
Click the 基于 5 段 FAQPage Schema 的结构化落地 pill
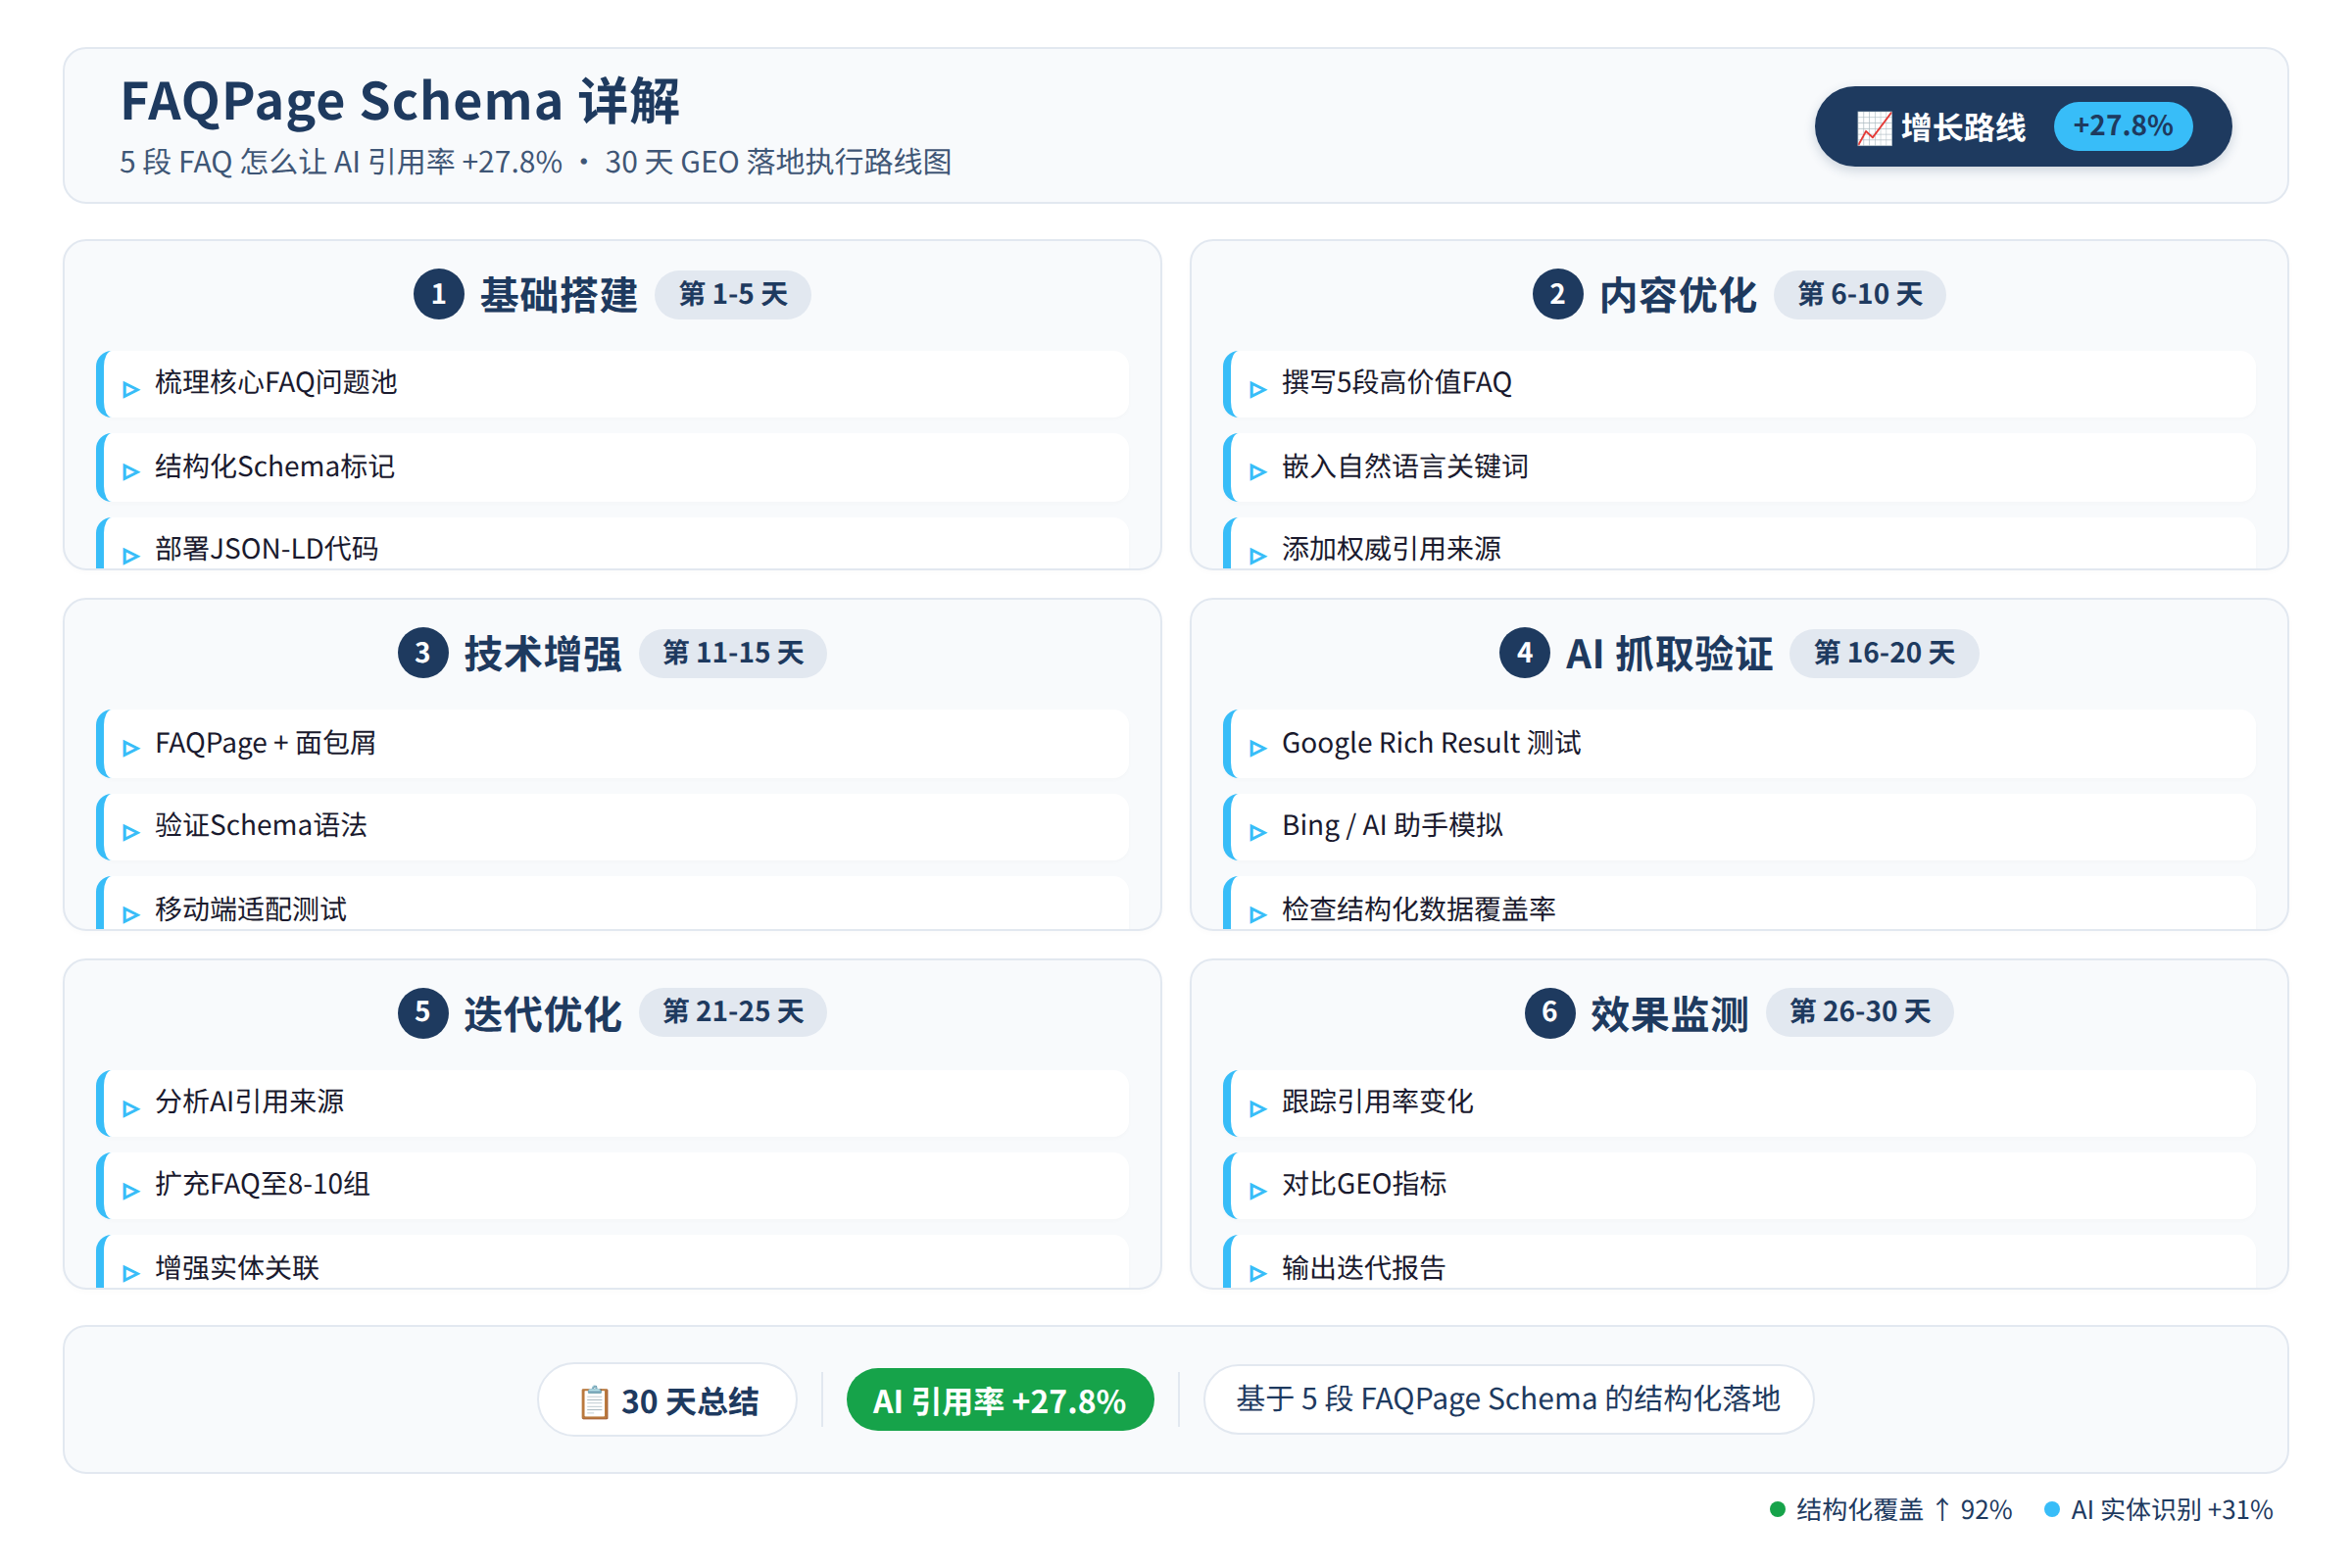coord(1508,1399)
